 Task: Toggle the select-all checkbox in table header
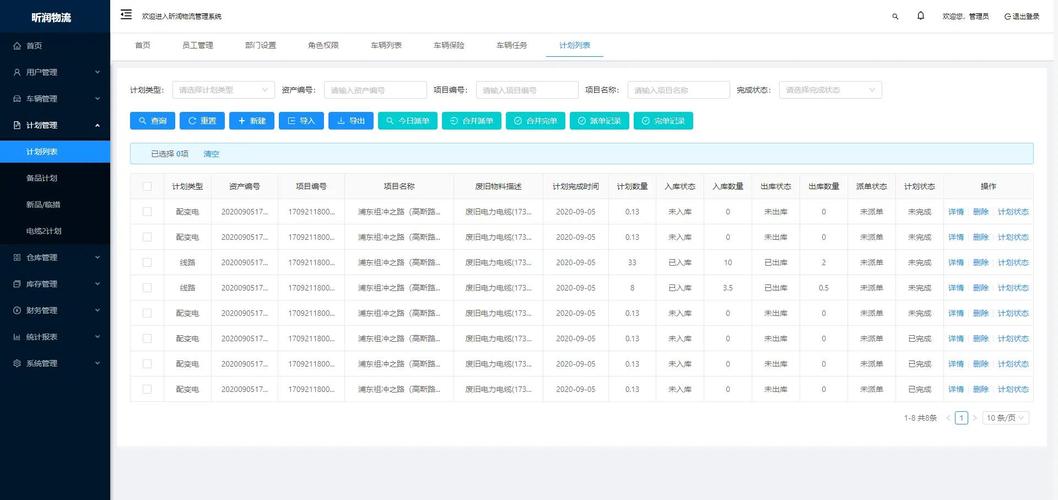147,186
